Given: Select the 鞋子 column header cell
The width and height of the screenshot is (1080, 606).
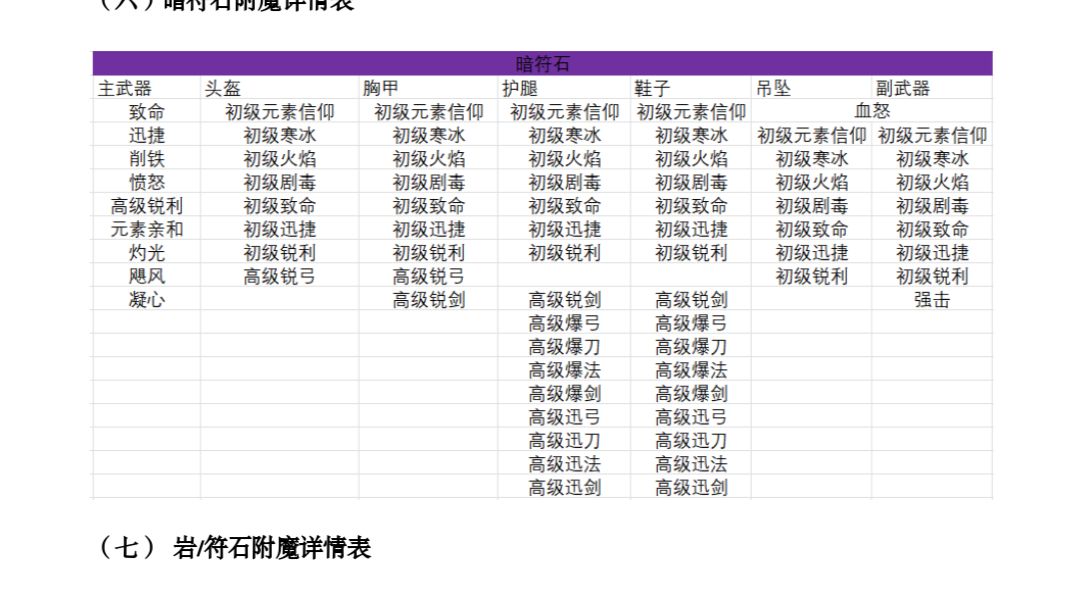Looking at the screenshot, I should 691,87.
